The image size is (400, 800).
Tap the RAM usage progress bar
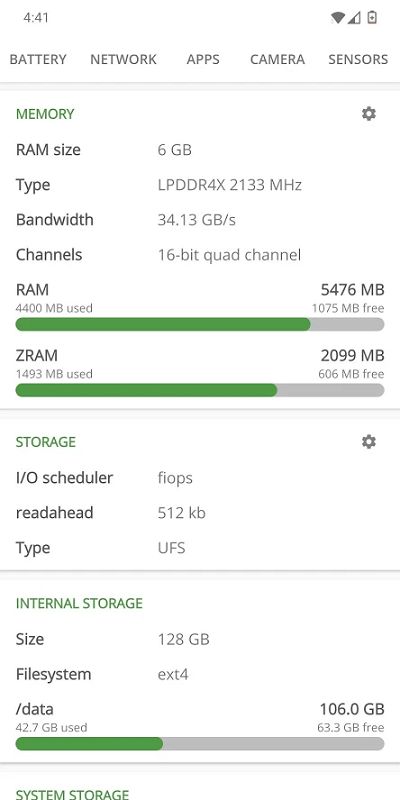point(200,324)
